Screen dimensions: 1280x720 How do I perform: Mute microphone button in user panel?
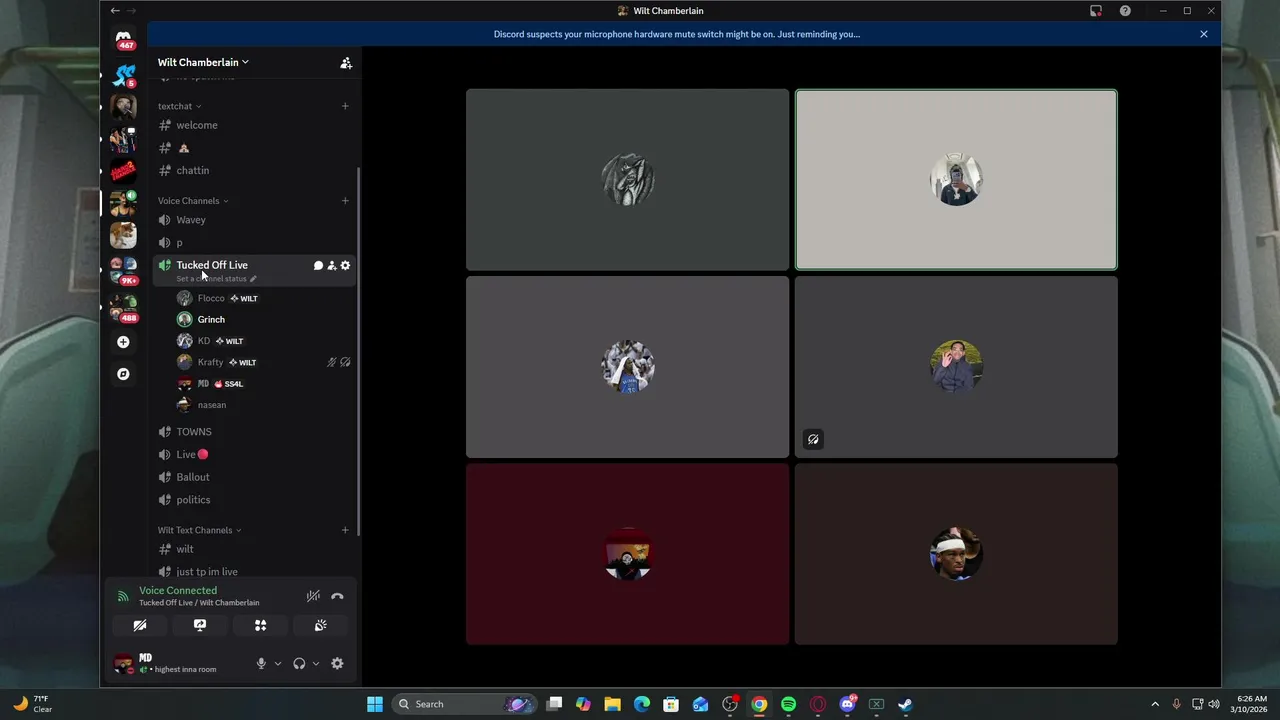[x=261, y=663]
